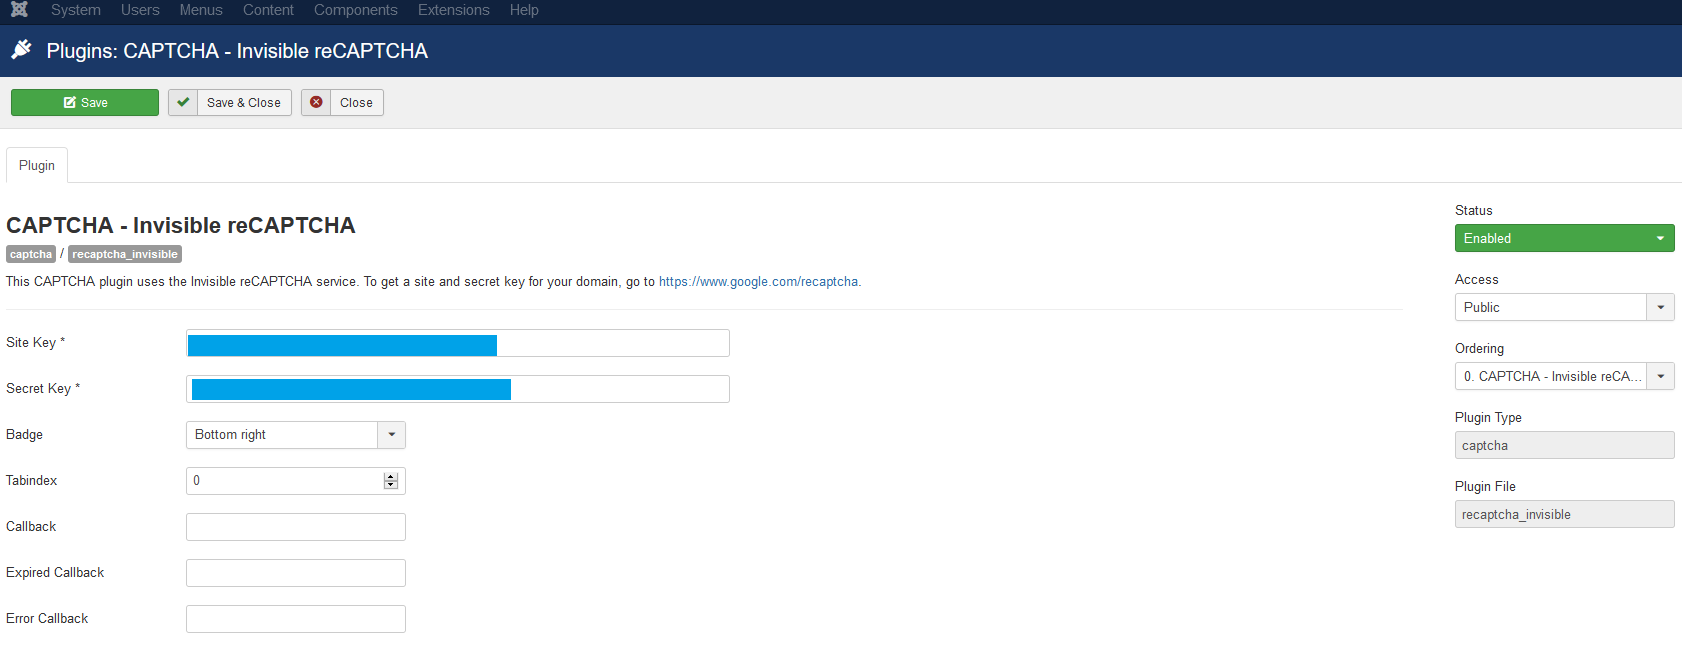Click the Ordering label
Image resolution: width=1682 pixels, height=648 pixels.
tap(1480, 348)
